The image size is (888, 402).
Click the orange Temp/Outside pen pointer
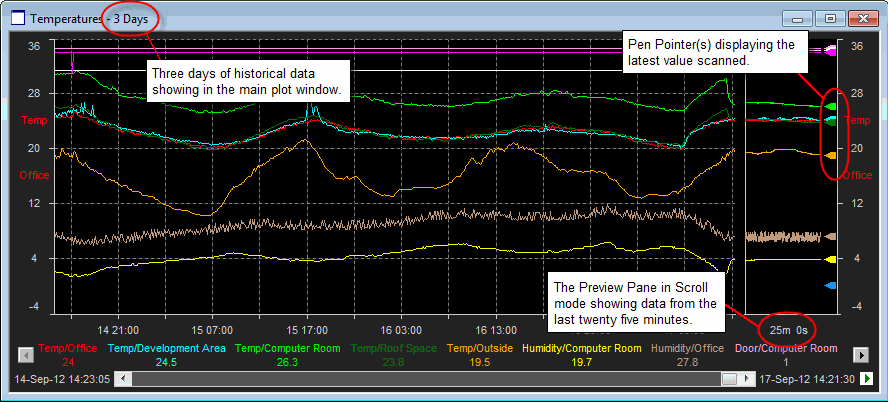[x=830, y=155]
